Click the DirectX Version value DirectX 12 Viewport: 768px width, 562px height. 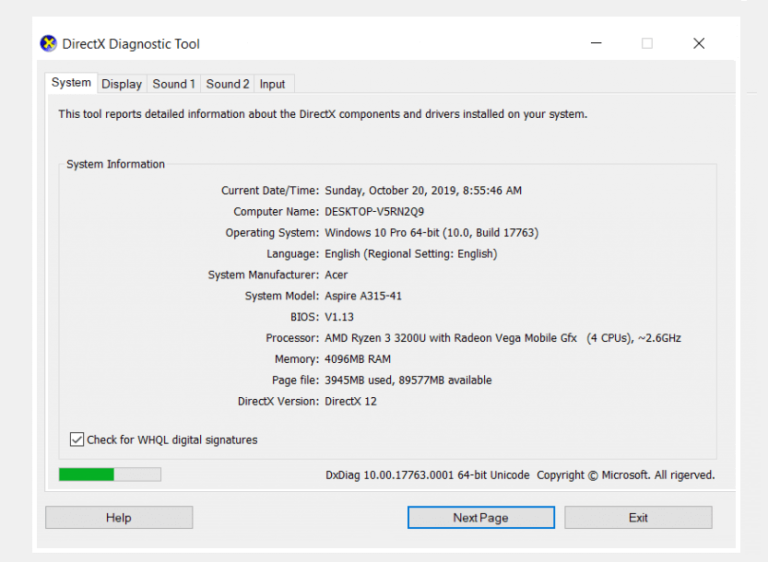point(351,401)
